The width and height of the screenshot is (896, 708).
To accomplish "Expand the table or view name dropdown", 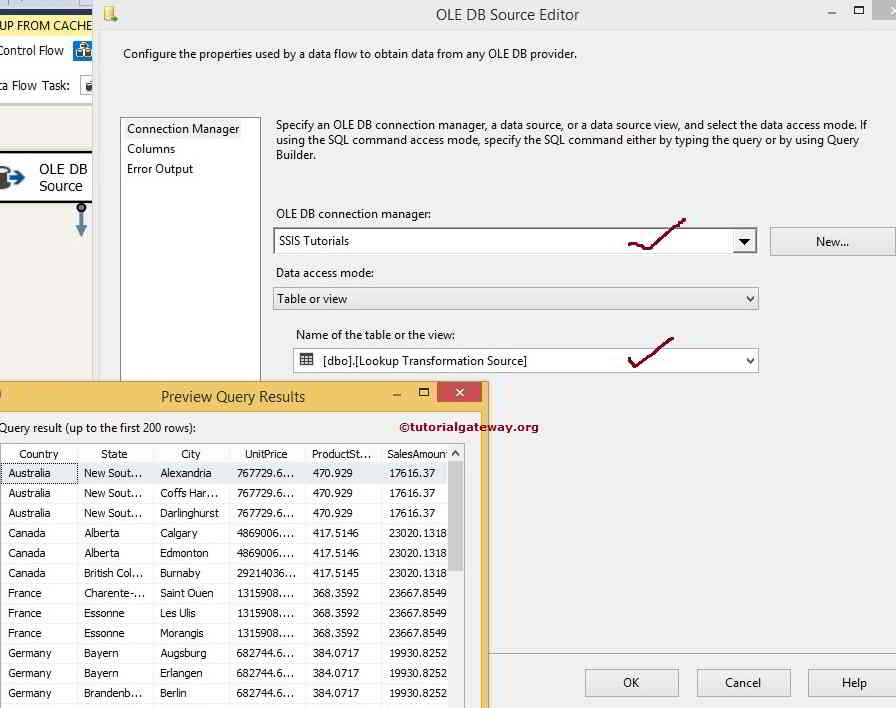I will 747,360.
